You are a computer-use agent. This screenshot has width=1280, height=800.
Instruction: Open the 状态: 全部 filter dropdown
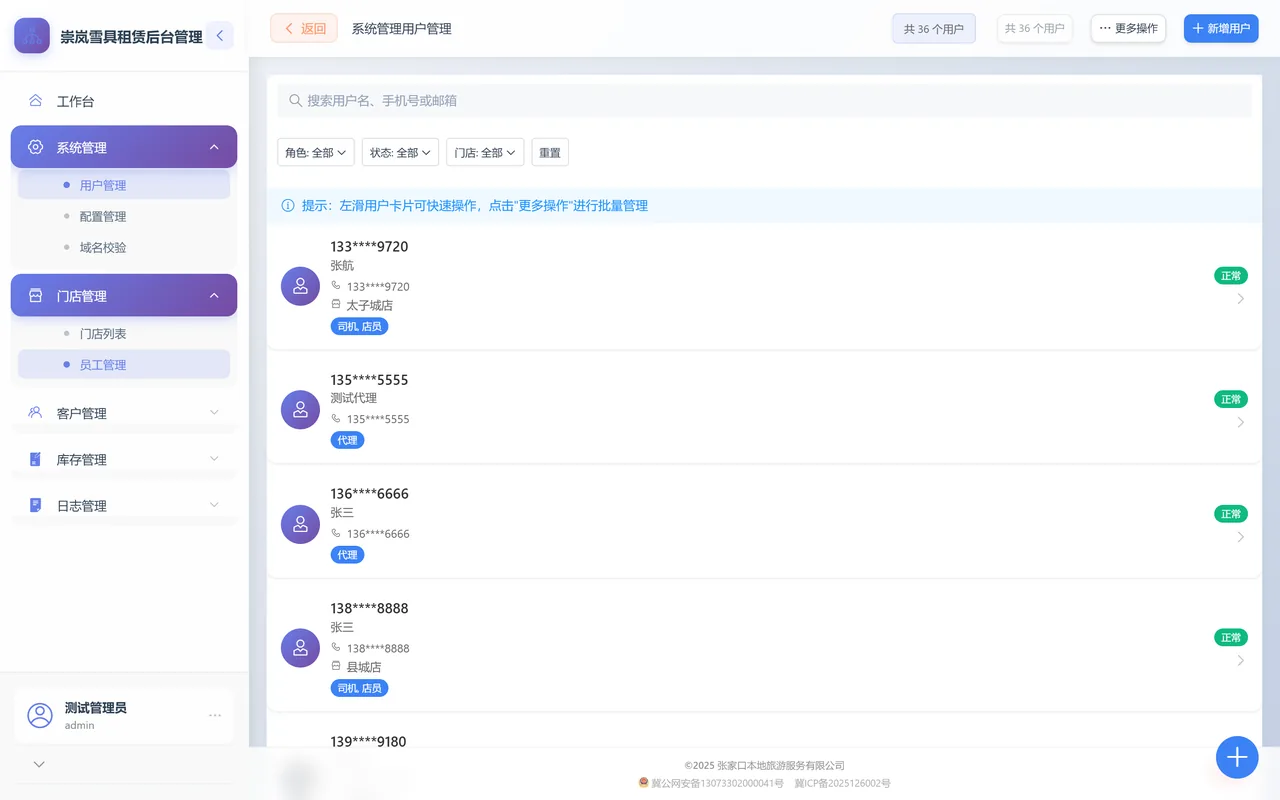coord(400,152)
